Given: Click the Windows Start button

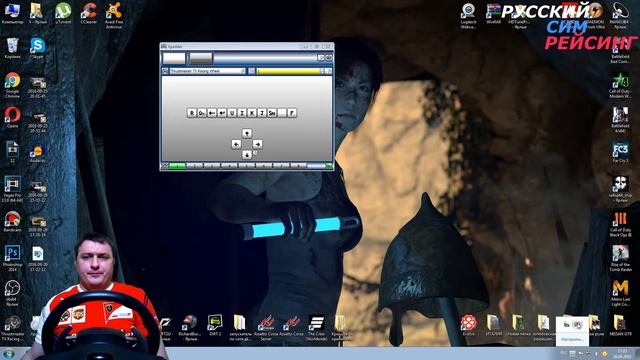Looking at the screenshot, I should click(x=8, y=353).
